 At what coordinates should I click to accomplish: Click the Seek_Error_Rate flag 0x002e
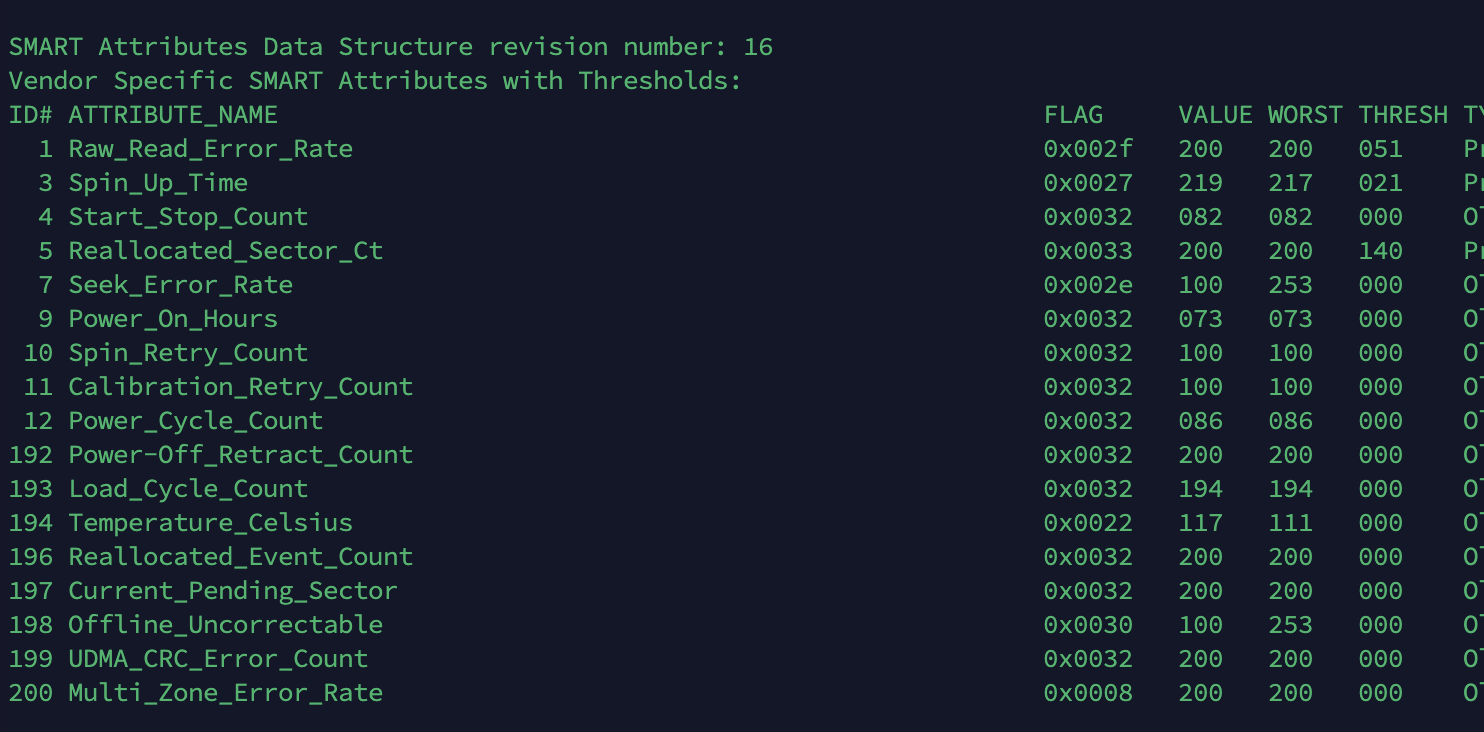coord(1088,285)
